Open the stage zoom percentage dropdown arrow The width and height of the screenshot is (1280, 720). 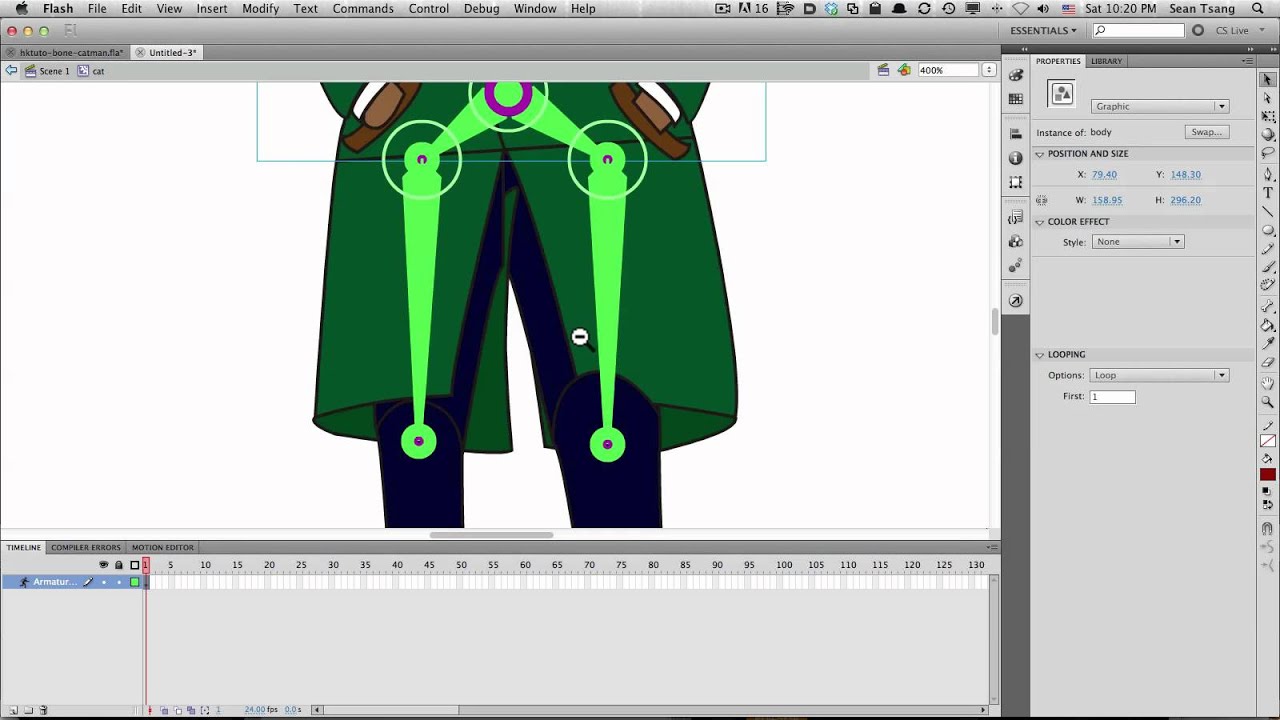click(989, 70)
